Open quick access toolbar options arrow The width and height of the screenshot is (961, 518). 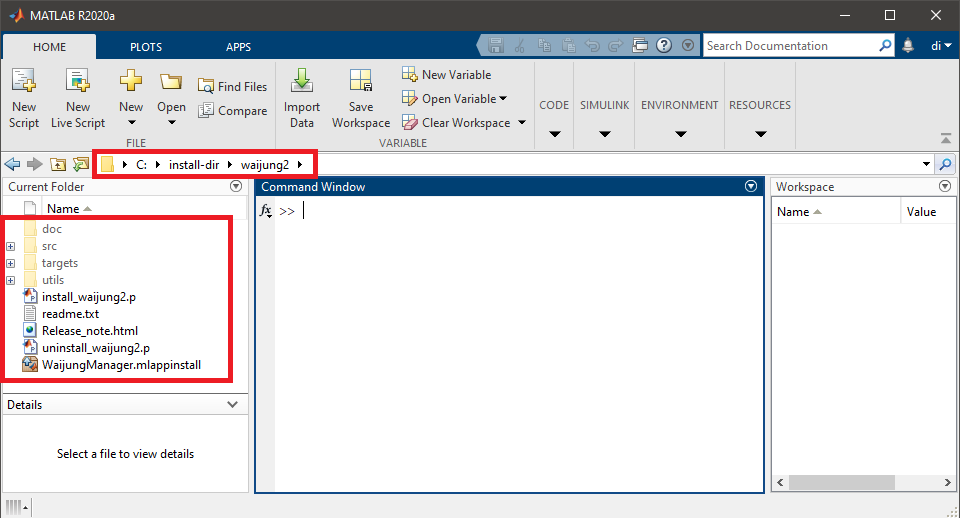click(688, 45)
